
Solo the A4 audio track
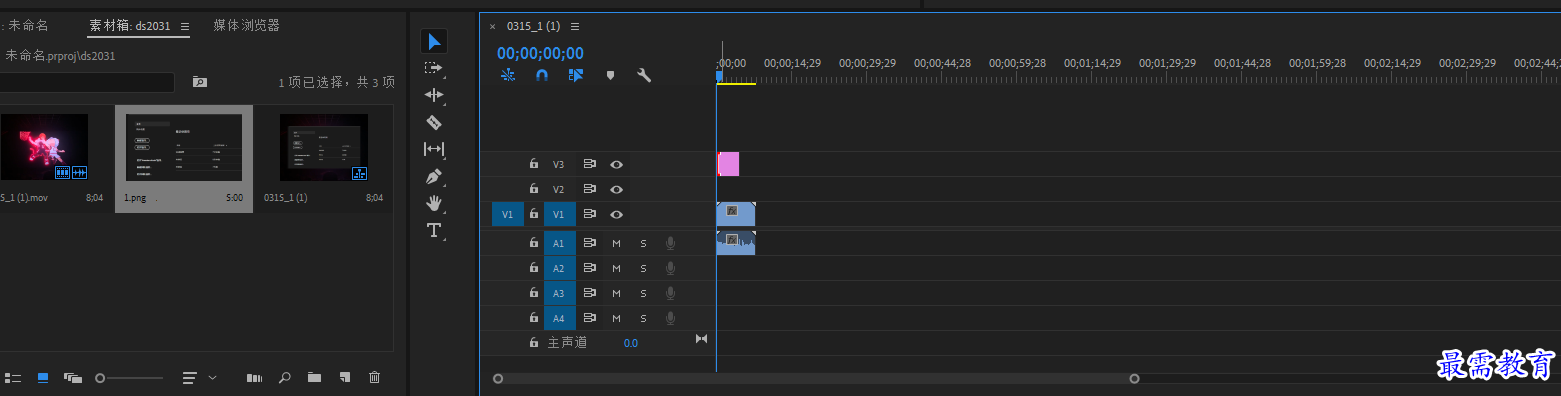(643, 318)
